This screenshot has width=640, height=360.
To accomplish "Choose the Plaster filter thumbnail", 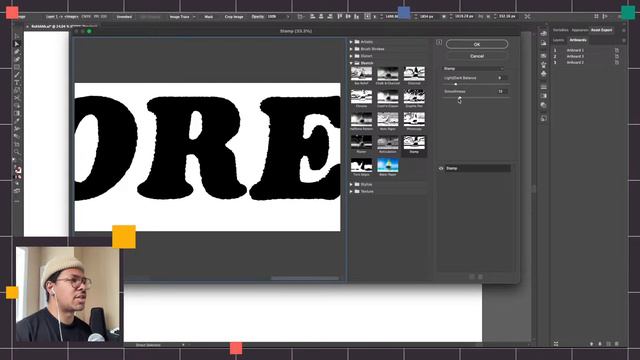I will click(x=361, y=142).
